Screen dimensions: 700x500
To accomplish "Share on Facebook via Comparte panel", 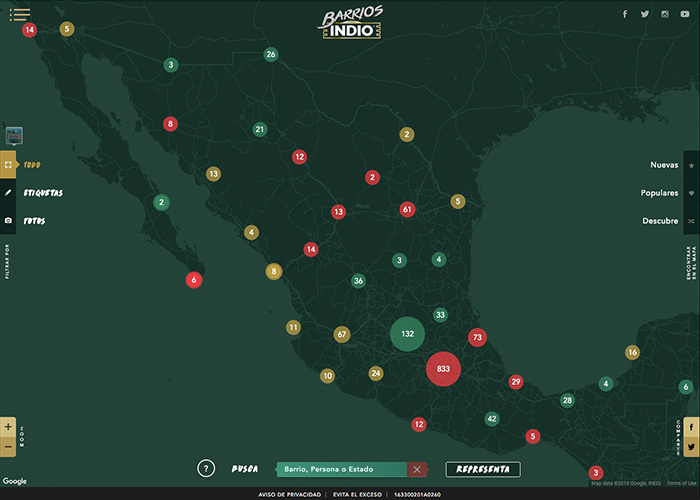I will point(692,427).
